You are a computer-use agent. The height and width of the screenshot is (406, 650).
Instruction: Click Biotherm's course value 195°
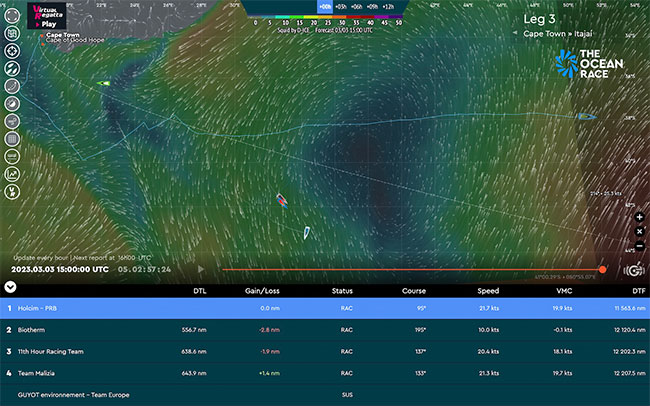point(420,330)
